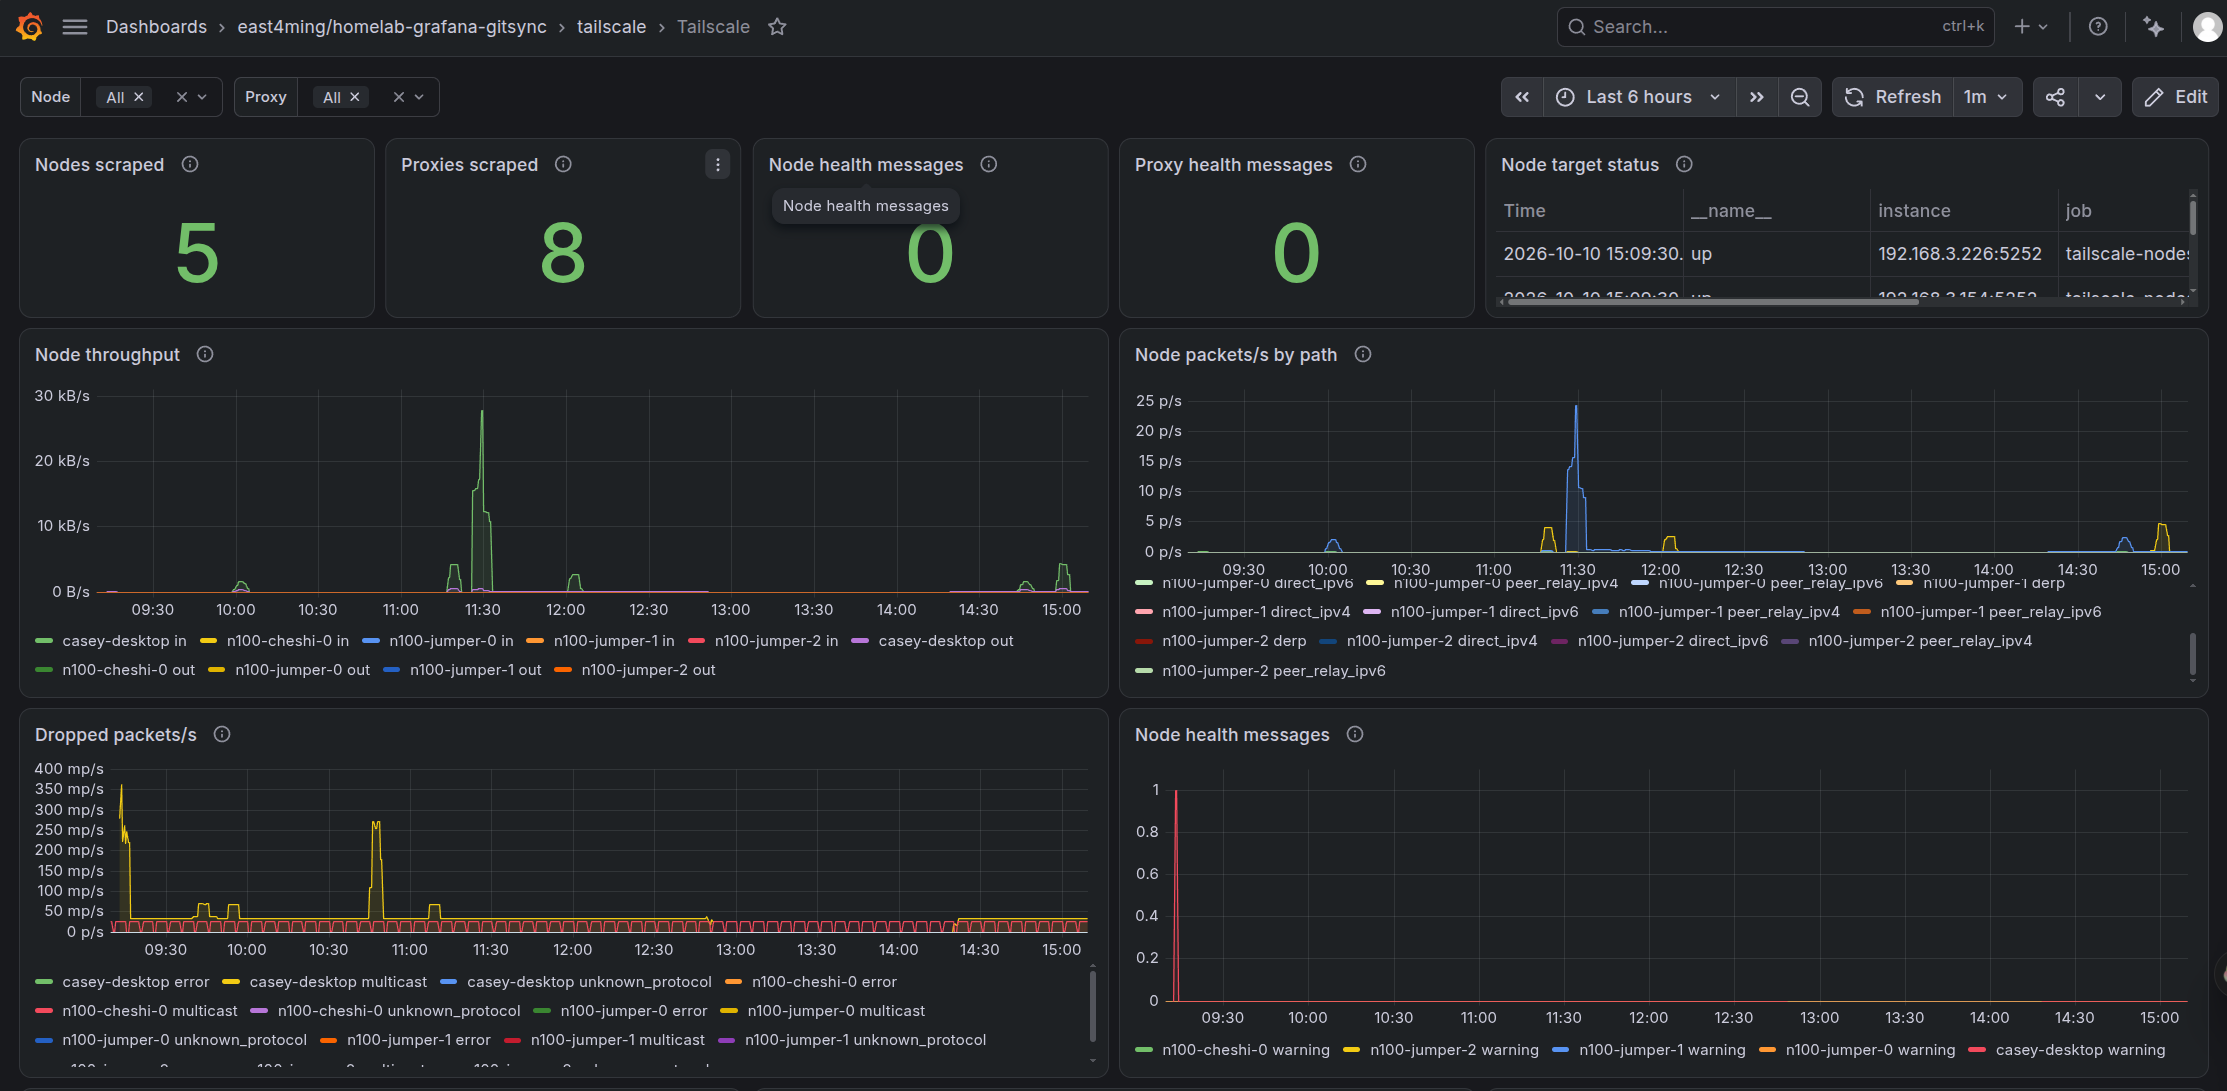Click color swatch for n100-jumper-1 error
This screenshot has height=1091, width=2227.
pos(328,1040)
